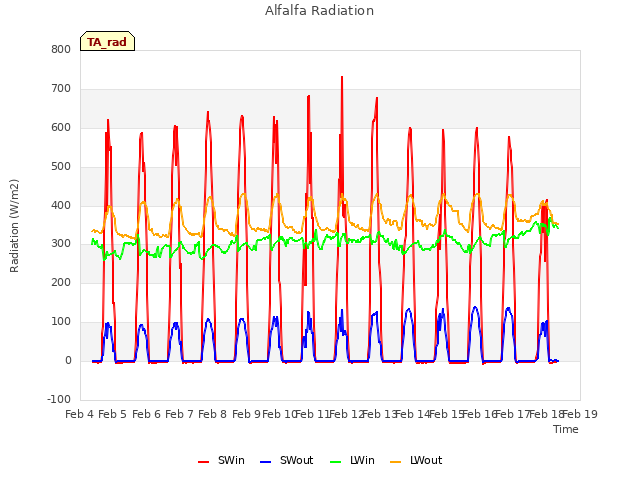The width and height of the screenshot is (640, 480).
Task: Click the Feb 4 x-axis label
Action: point(80,414)
